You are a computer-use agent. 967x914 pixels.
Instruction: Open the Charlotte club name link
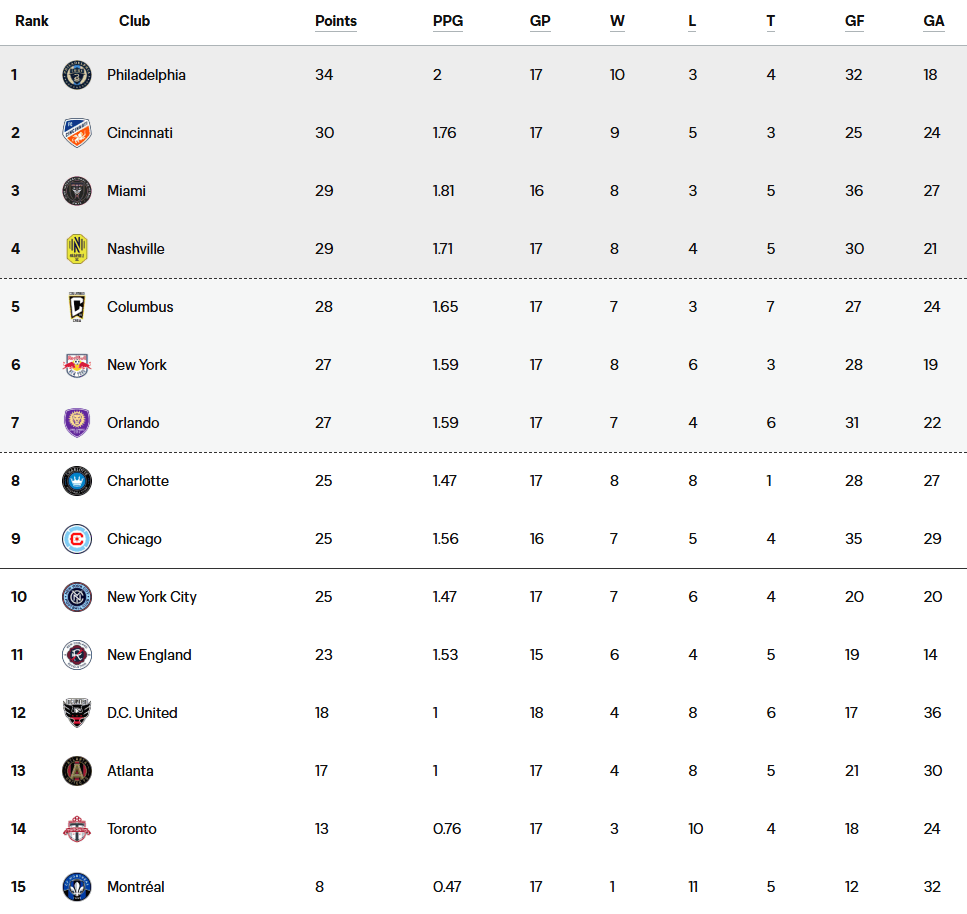pyautogui.click(x=138, y=481)
